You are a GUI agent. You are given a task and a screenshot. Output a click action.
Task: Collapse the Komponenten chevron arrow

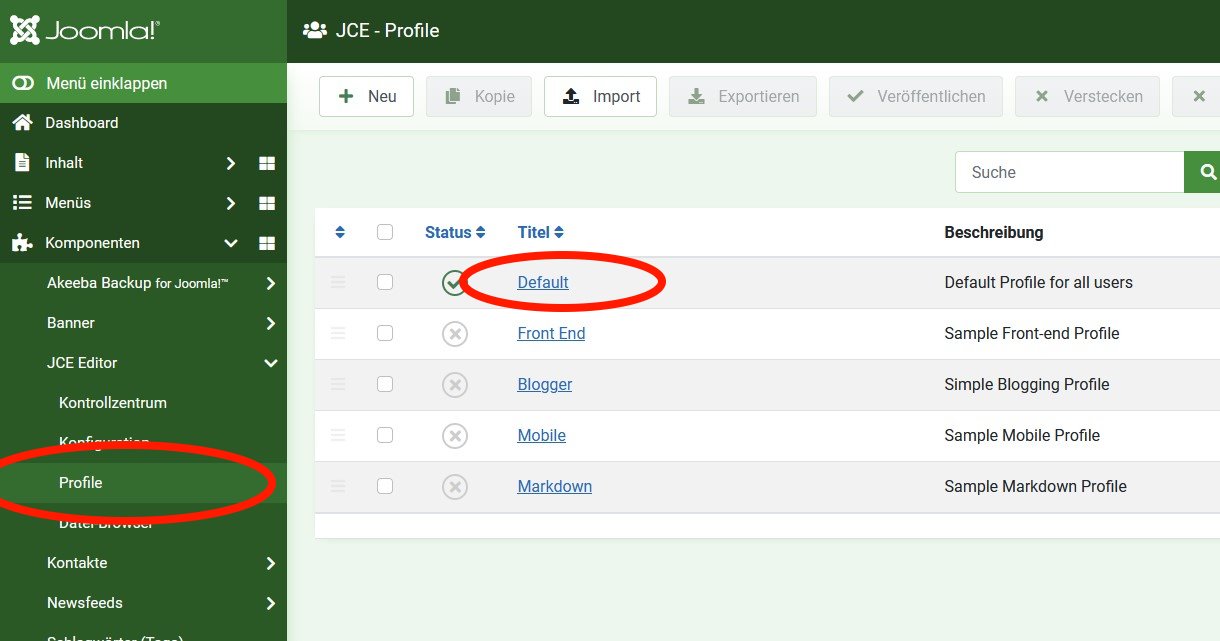point(230,243)
